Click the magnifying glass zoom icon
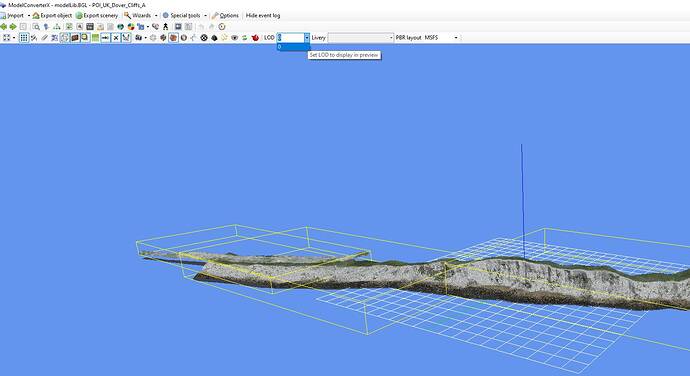The height and width of the screenshot is (376, 690). (36, 27)
